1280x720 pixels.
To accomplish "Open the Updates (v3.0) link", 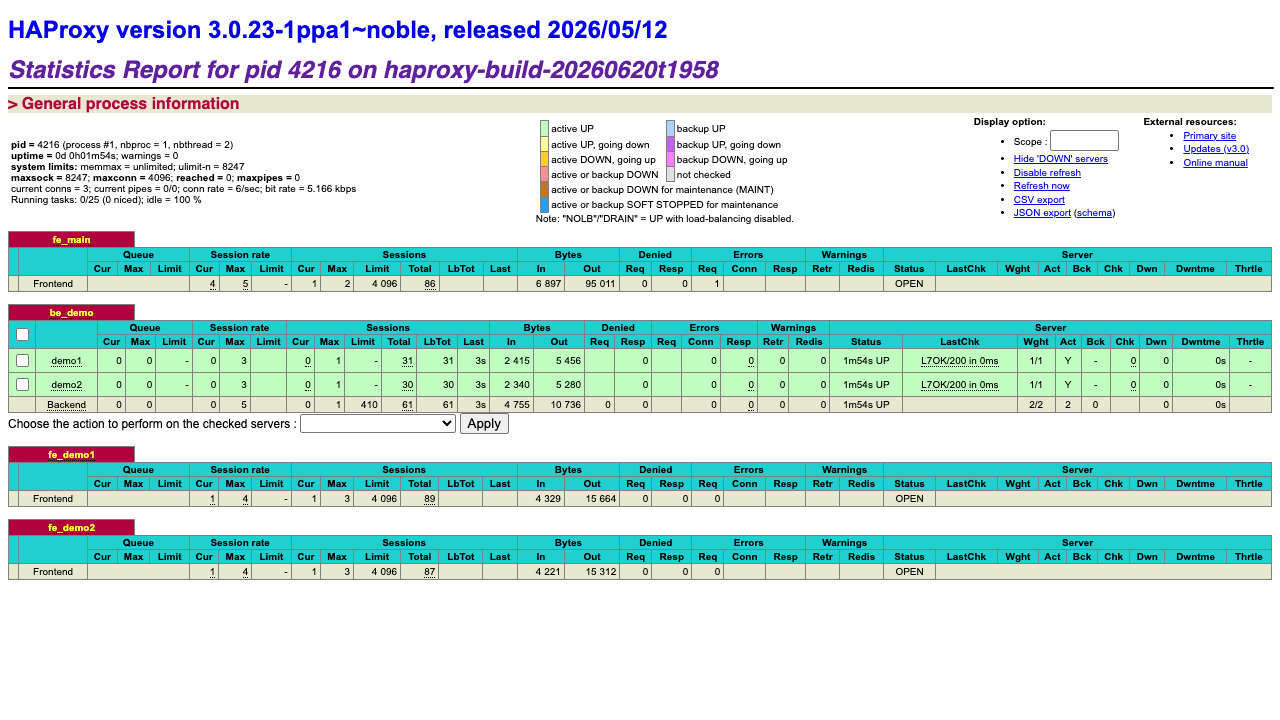I will (1216, 149).
